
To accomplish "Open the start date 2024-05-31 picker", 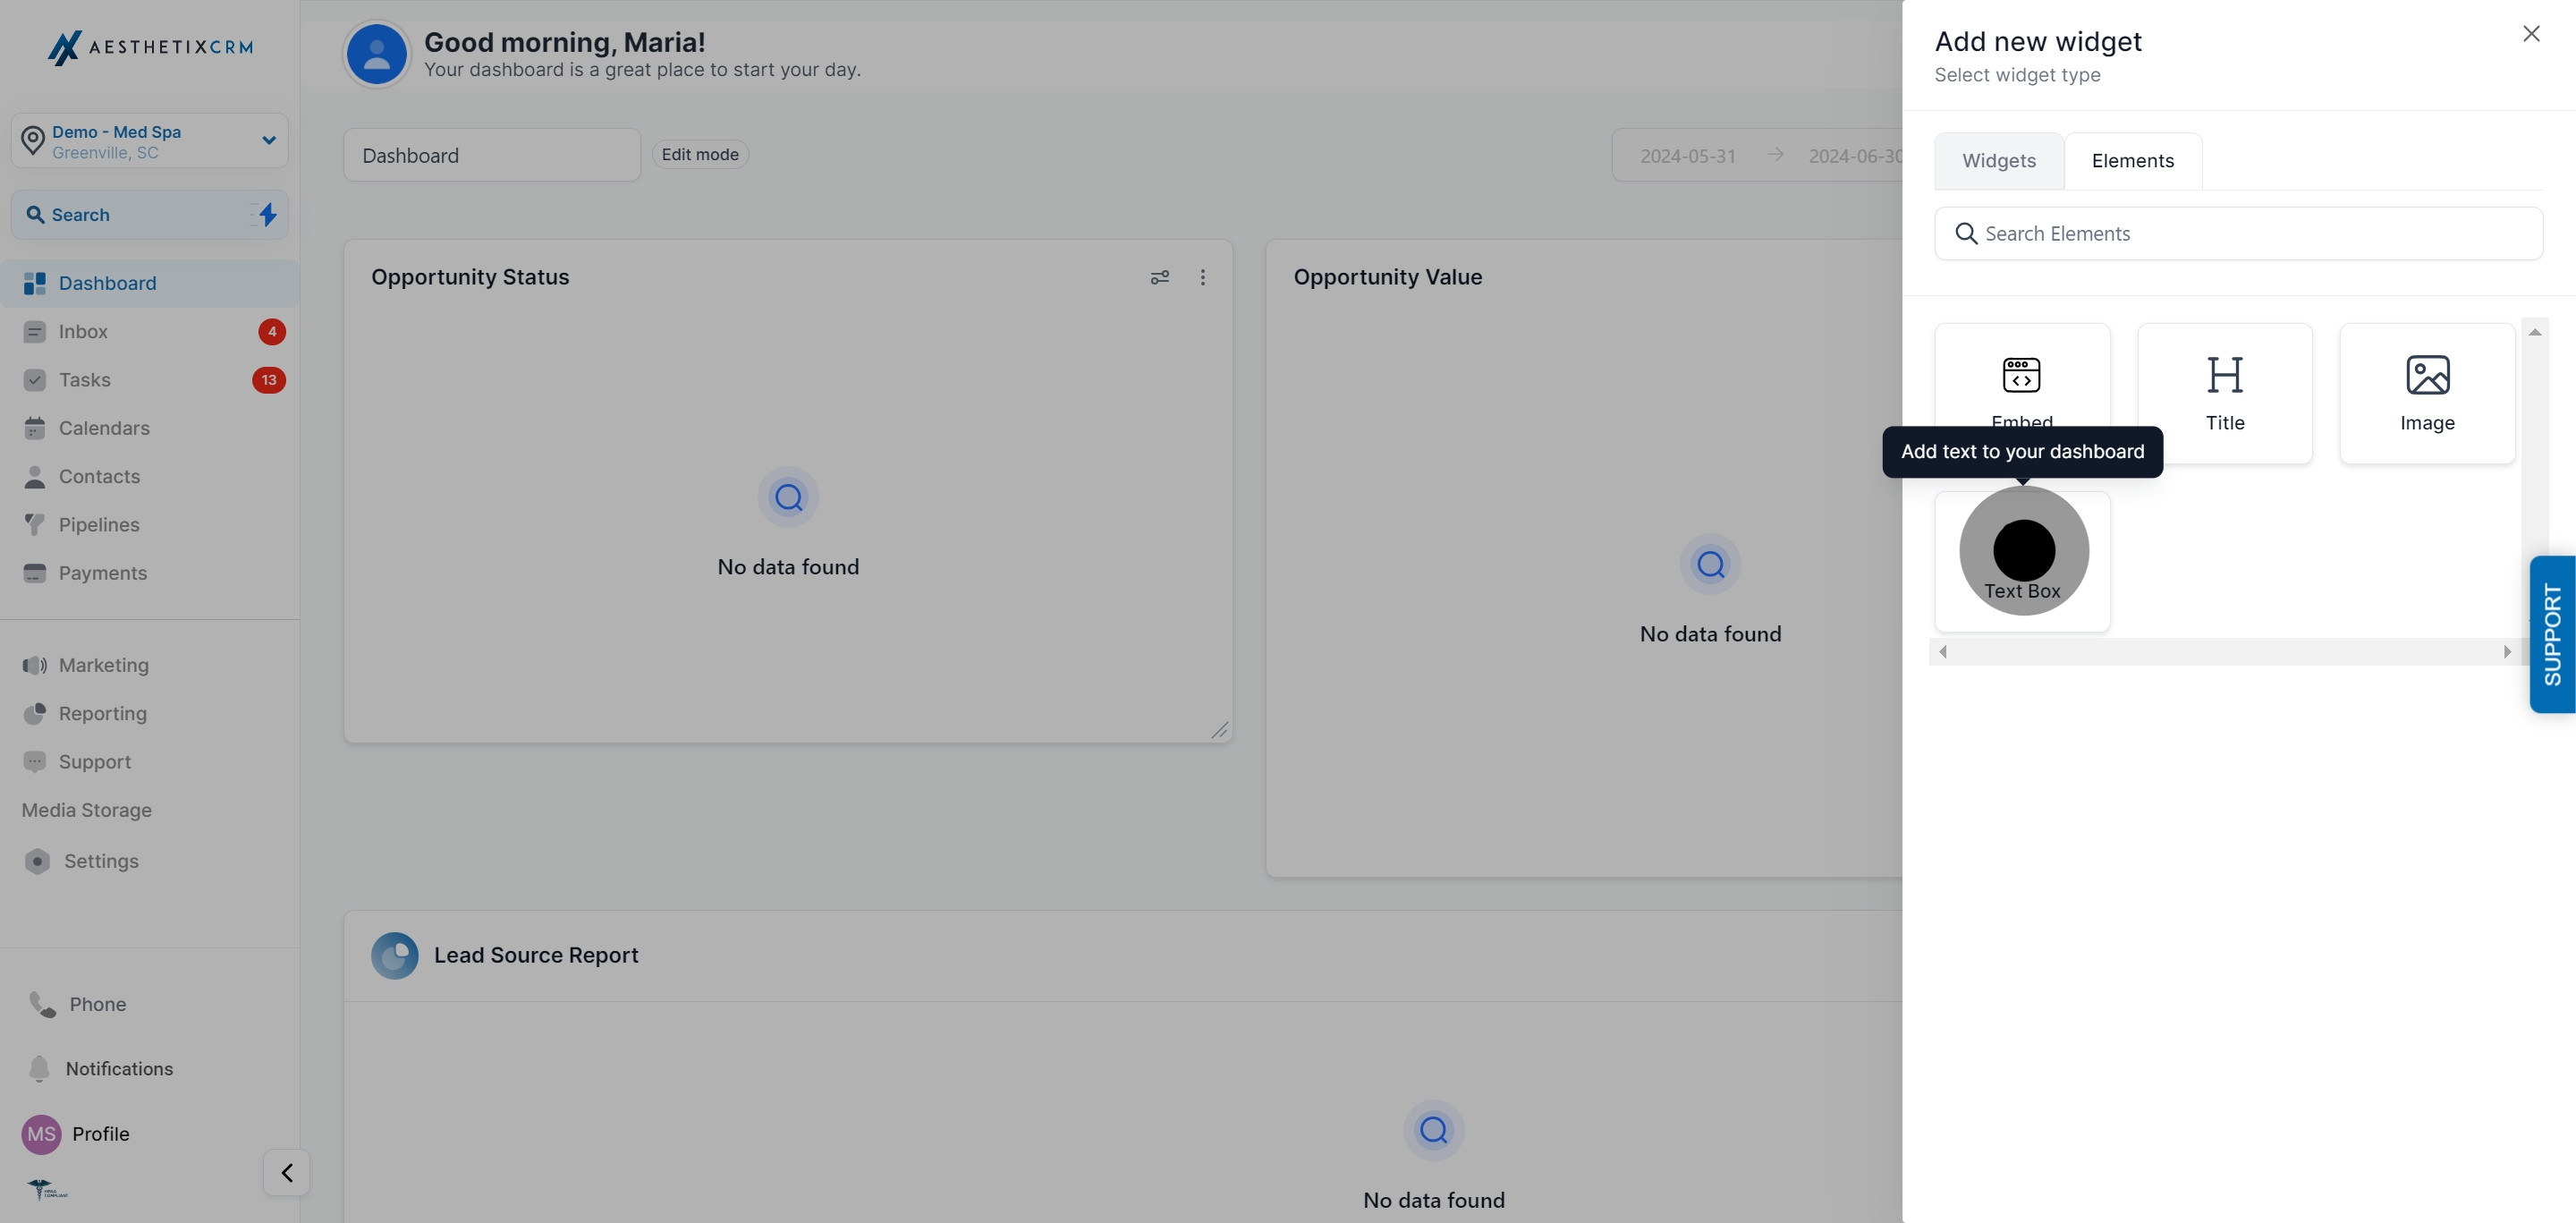I will coord(1687,156).
